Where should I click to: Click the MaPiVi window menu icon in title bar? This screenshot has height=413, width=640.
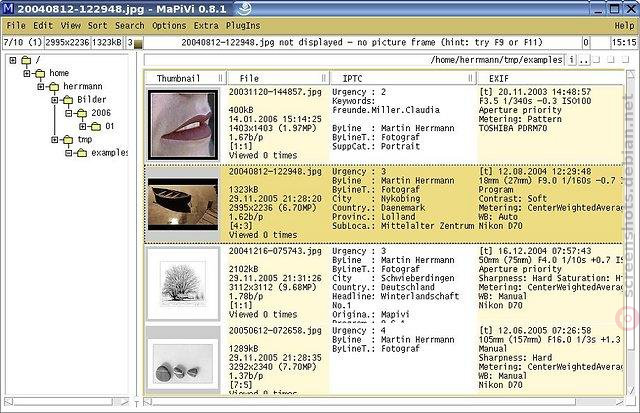(x=8, y=8)
